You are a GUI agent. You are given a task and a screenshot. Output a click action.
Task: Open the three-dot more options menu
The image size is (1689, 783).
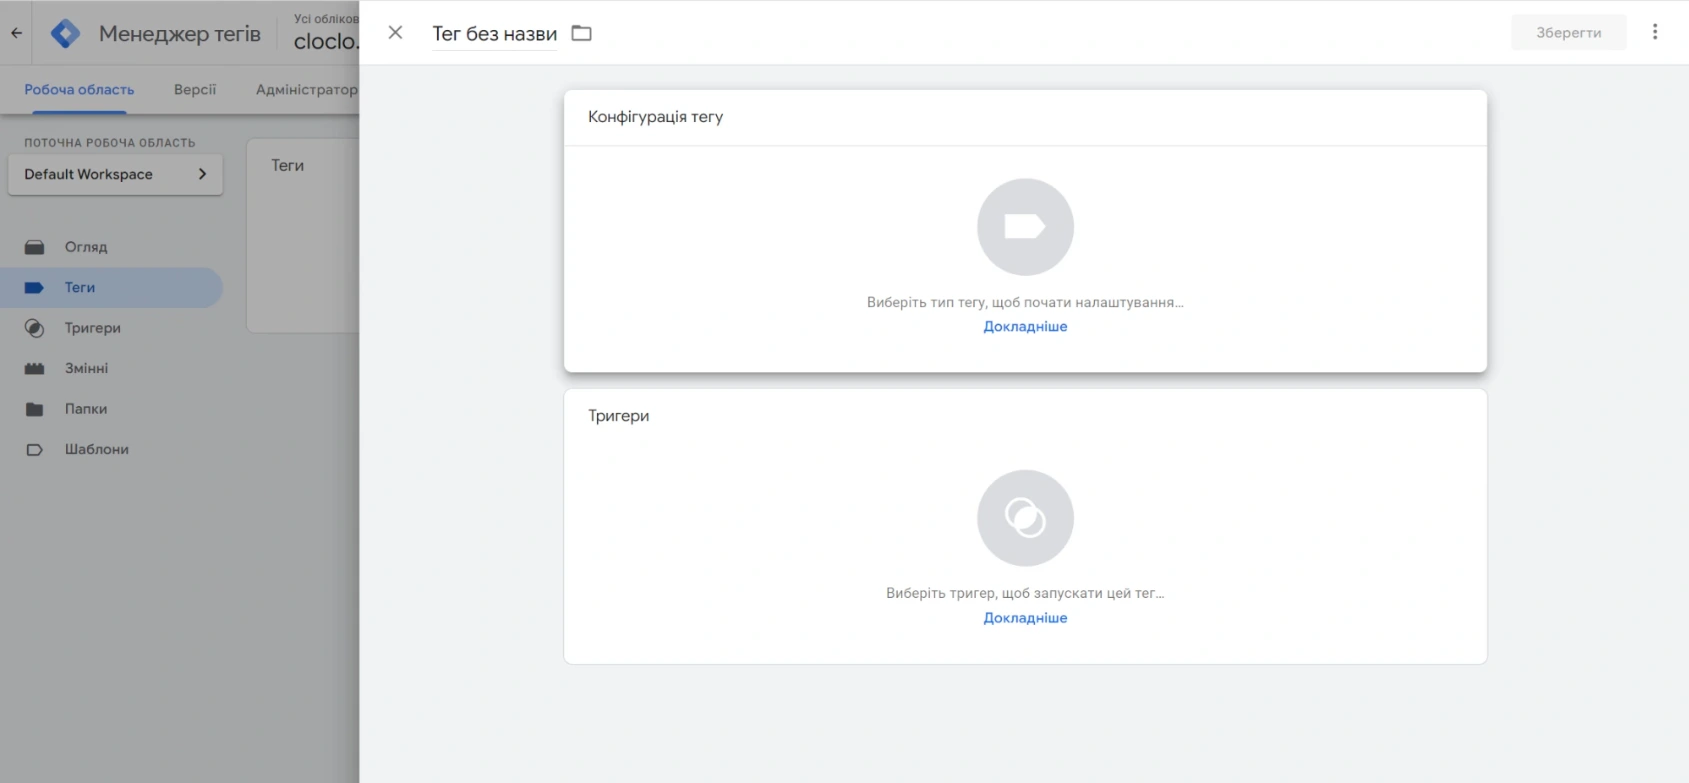click(1655, 32)
